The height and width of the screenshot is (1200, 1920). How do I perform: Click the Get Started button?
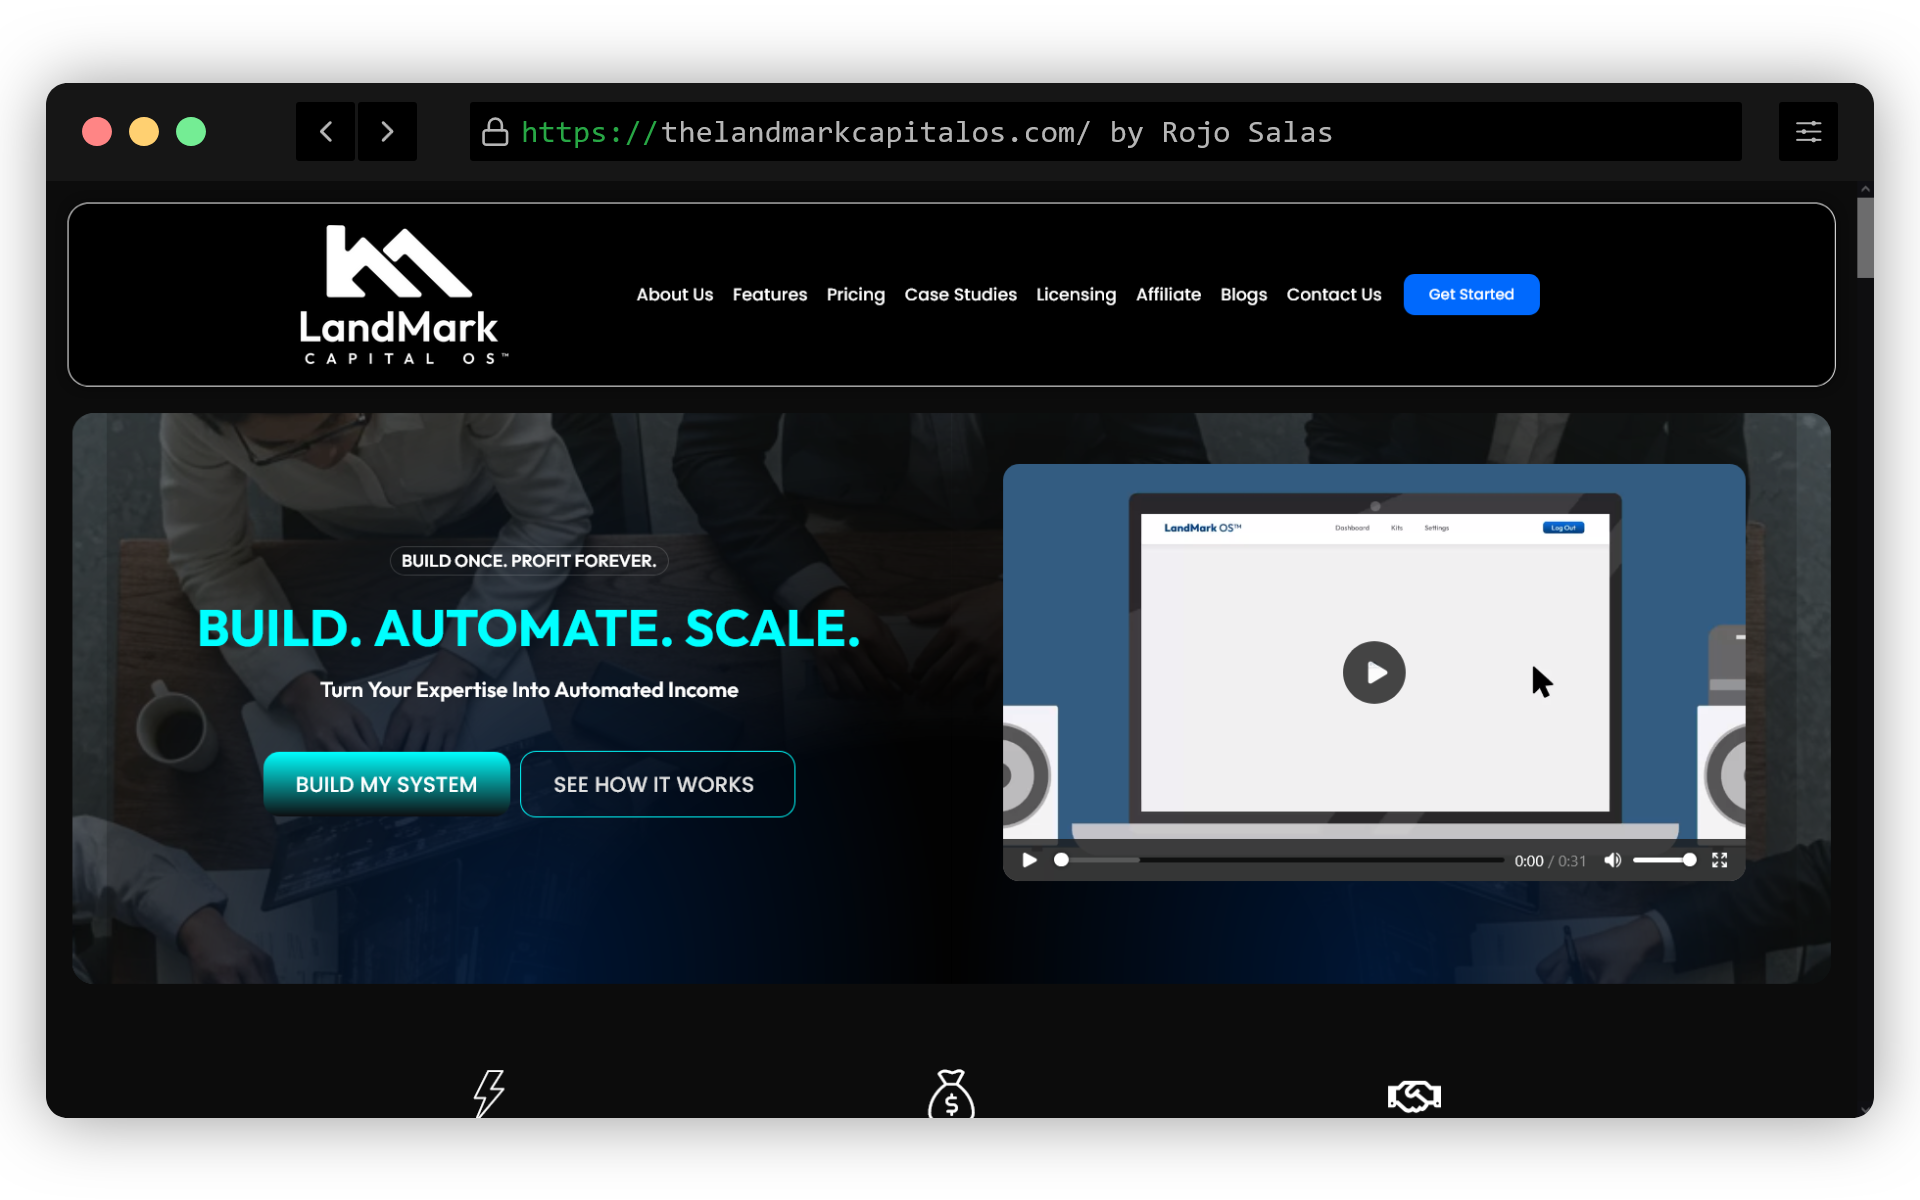tap(1471, 295)
